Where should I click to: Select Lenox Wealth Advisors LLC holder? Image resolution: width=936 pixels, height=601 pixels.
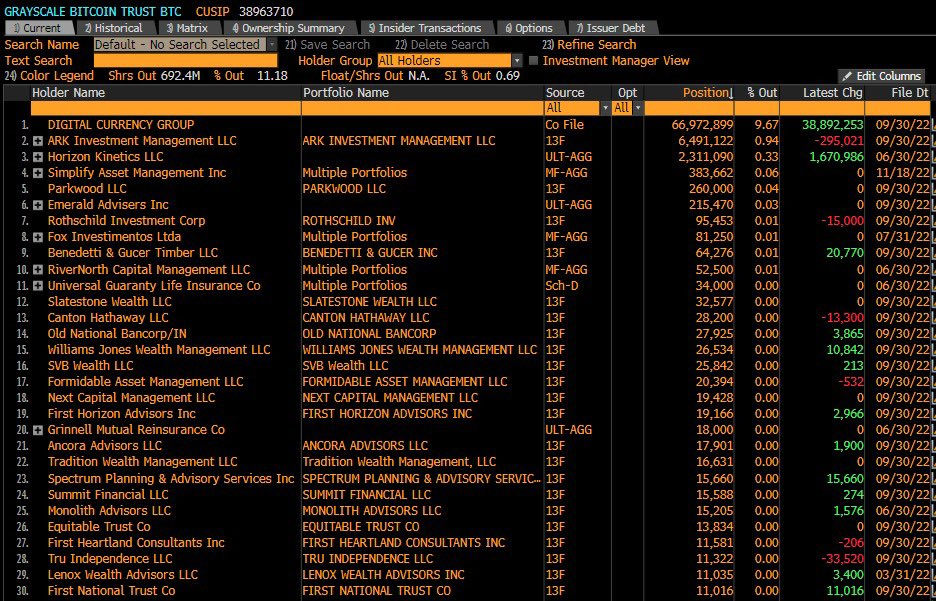(122, 575)
